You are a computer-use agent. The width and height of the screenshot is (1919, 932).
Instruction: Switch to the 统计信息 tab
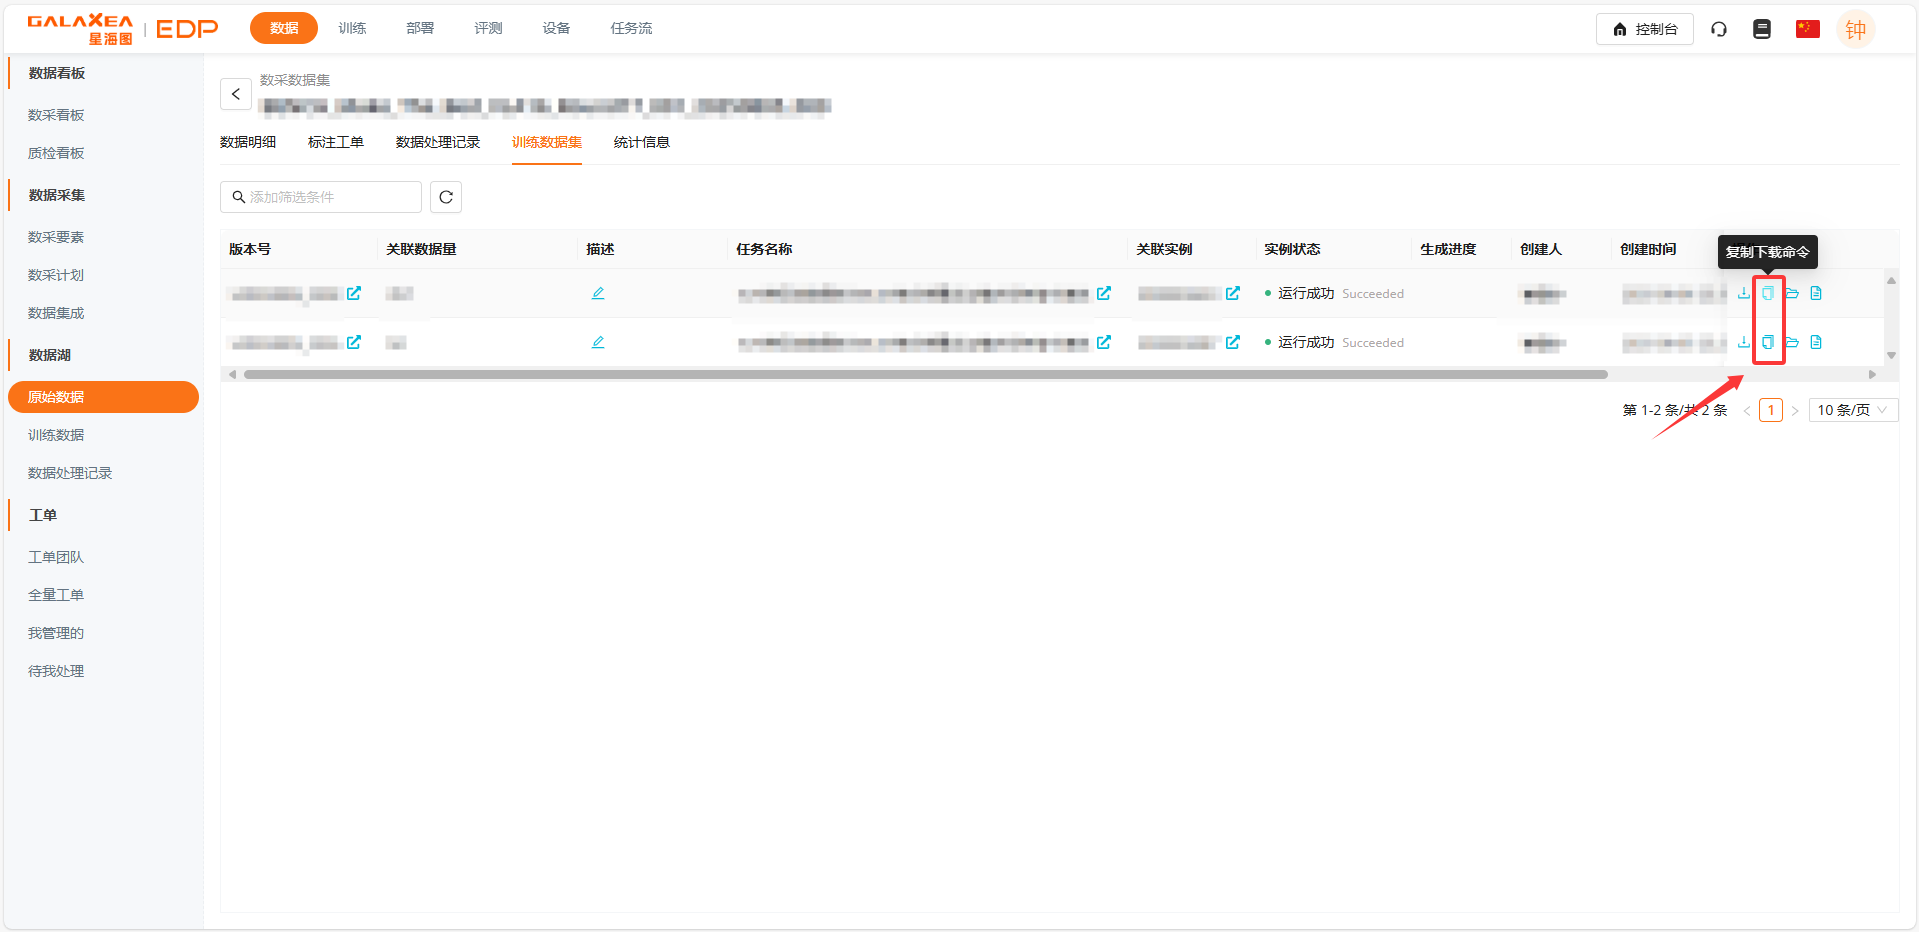(x=641, y=142)
